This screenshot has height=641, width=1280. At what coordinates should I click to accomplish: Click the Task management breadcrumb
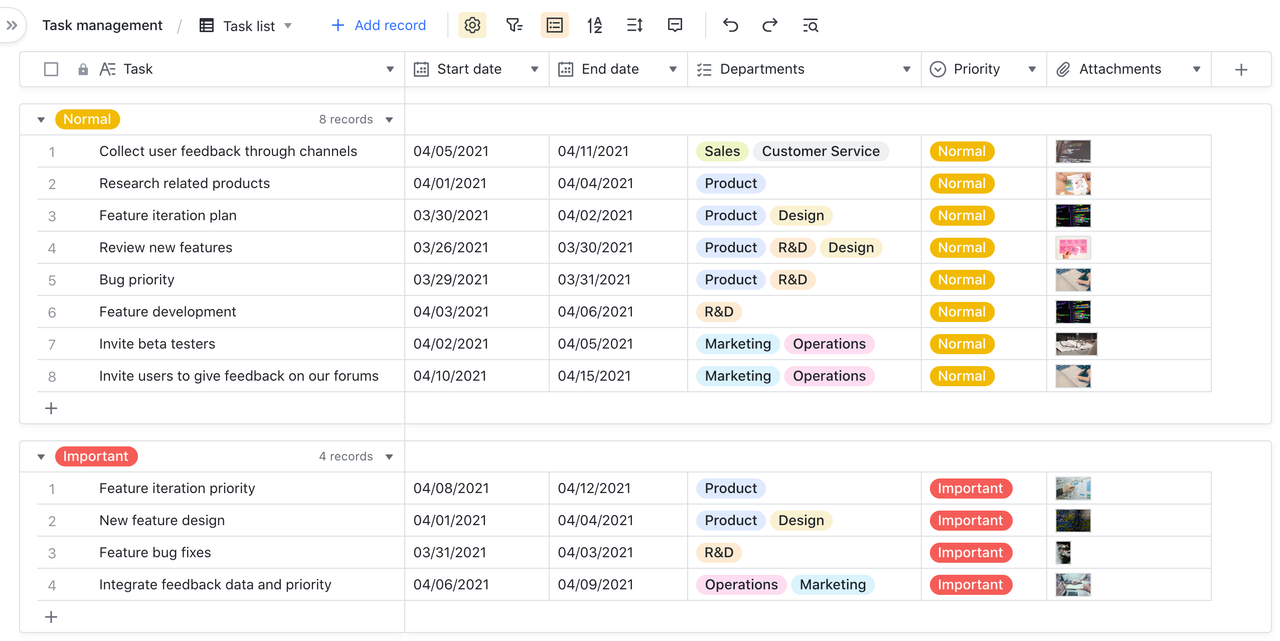pyautogui.click(x=102, y=25)
